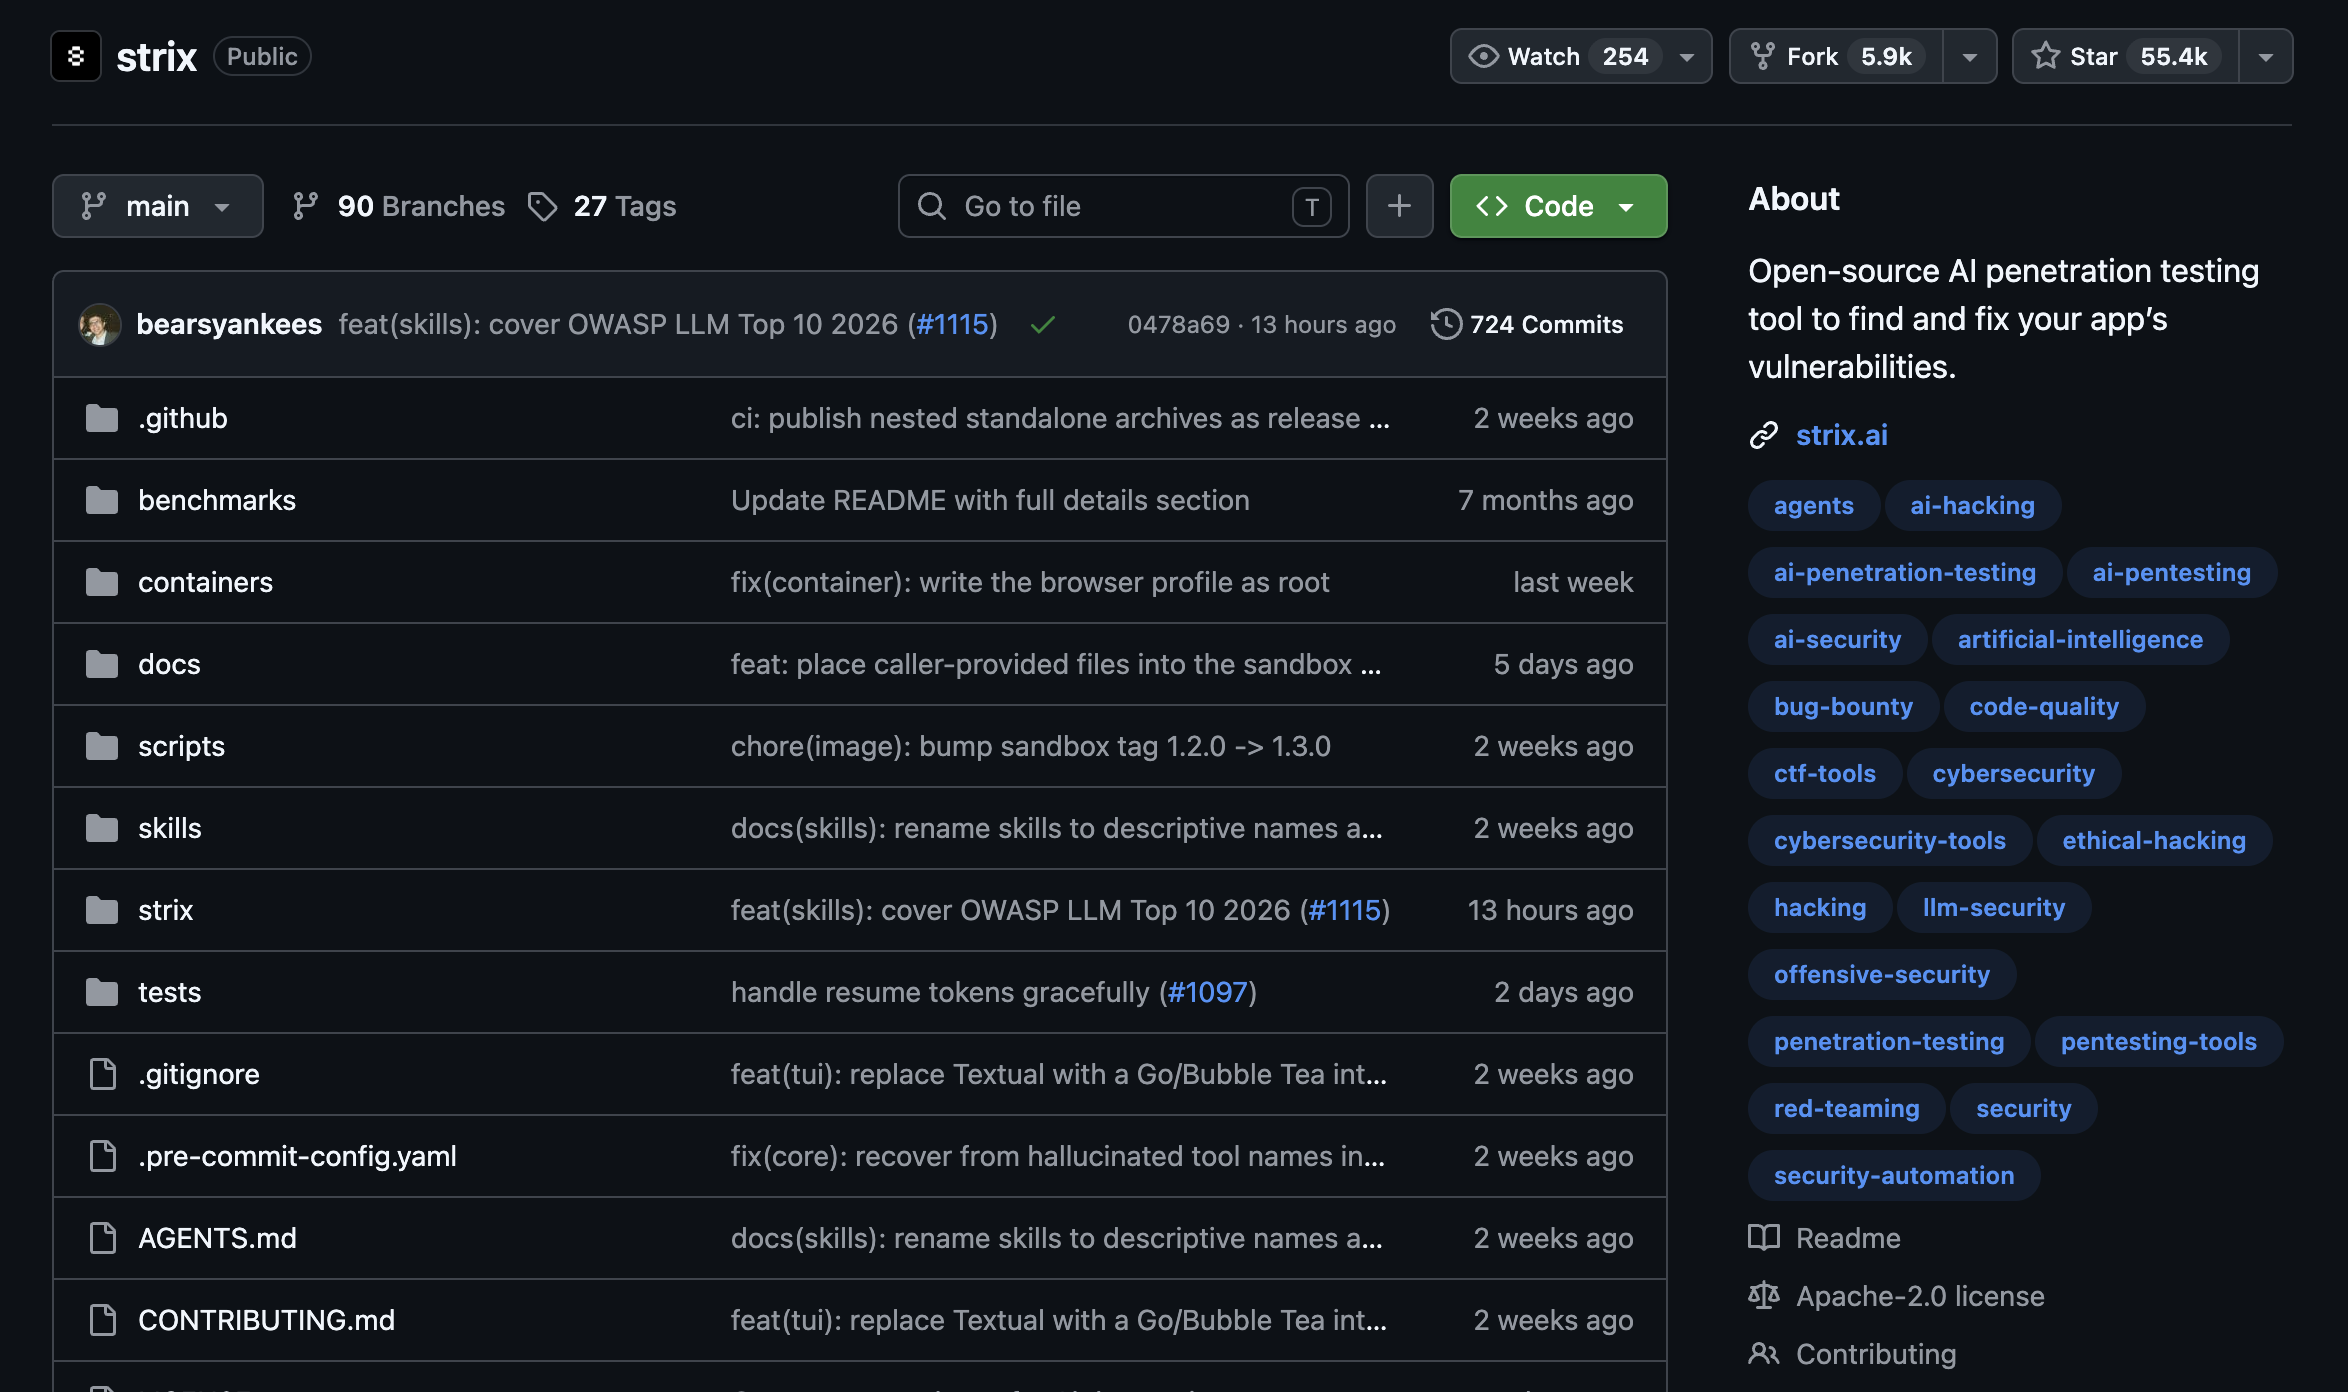Click the plus add file button
Image resolution: width=2348 pixels, height=1392 pixels.
coord(1399,206)
